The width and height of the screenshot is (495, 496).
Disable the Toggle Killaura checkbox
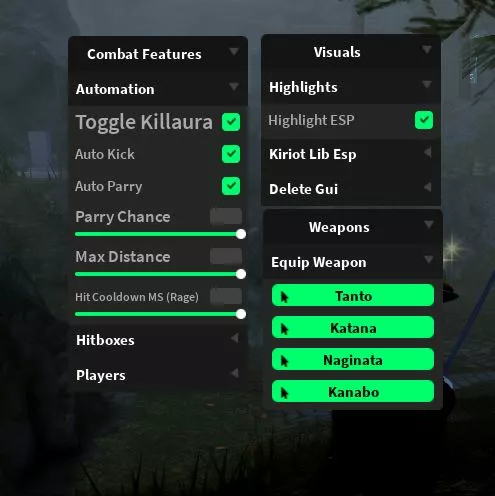click(x=231, y=122)
